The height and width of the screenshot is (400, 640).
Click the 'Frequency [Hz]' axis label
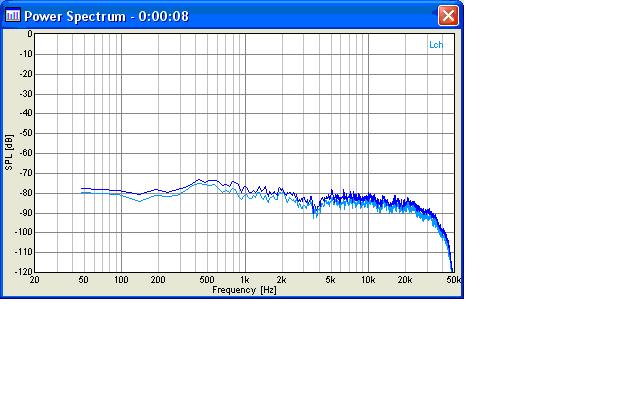(x=244, y=290)
